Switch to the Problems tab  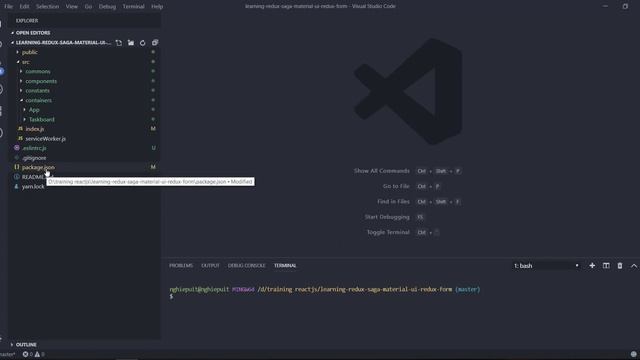(x=181, y=266)
